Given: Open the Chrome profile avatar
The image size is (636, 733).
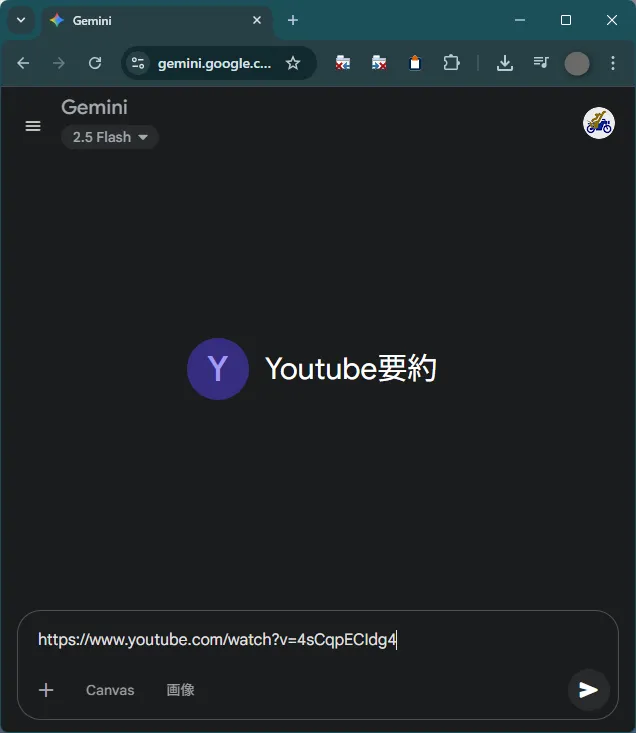Looking at the screenshot, I should coord(577,64).
